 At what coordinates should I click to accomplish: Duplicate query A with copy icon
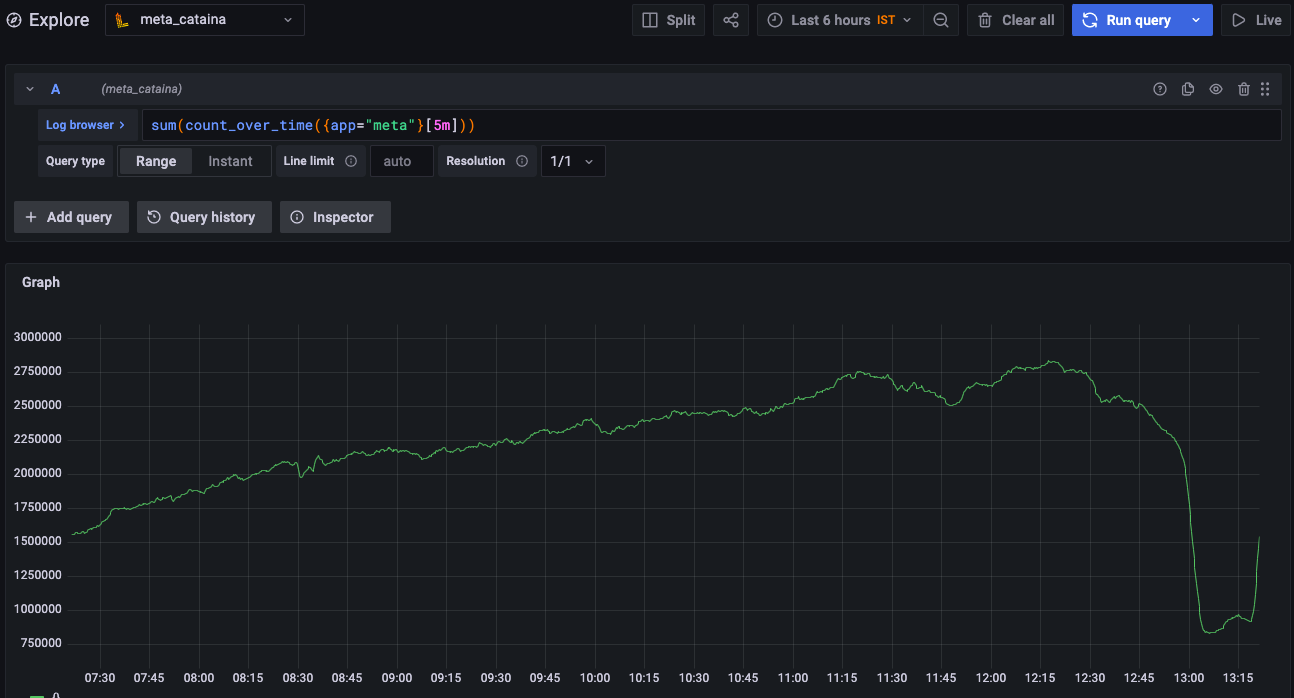tap(1188, 89)
